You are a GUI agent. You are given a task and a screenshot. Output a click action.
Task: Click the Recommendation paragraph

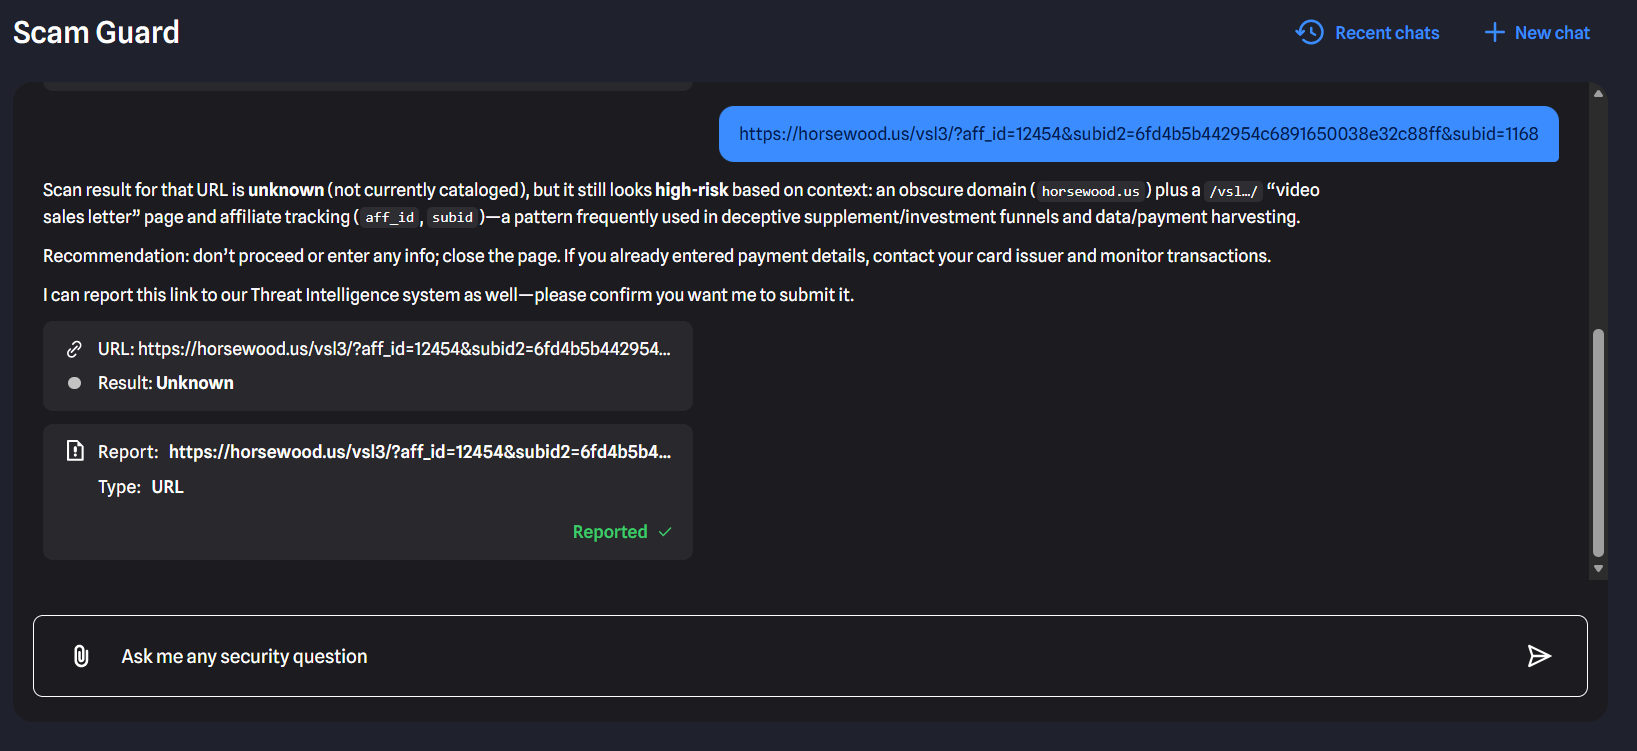coord(657,256)
